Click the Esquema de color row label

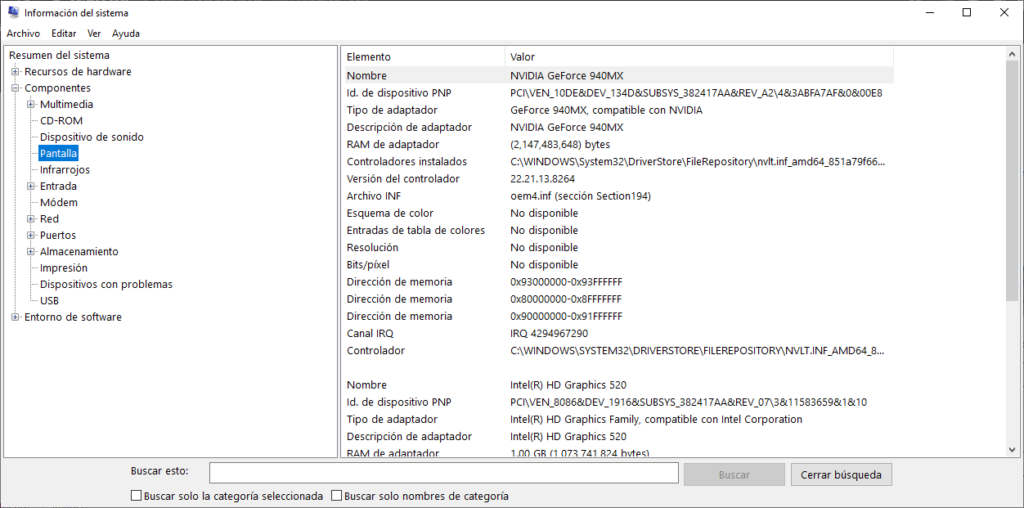(390, 213)
